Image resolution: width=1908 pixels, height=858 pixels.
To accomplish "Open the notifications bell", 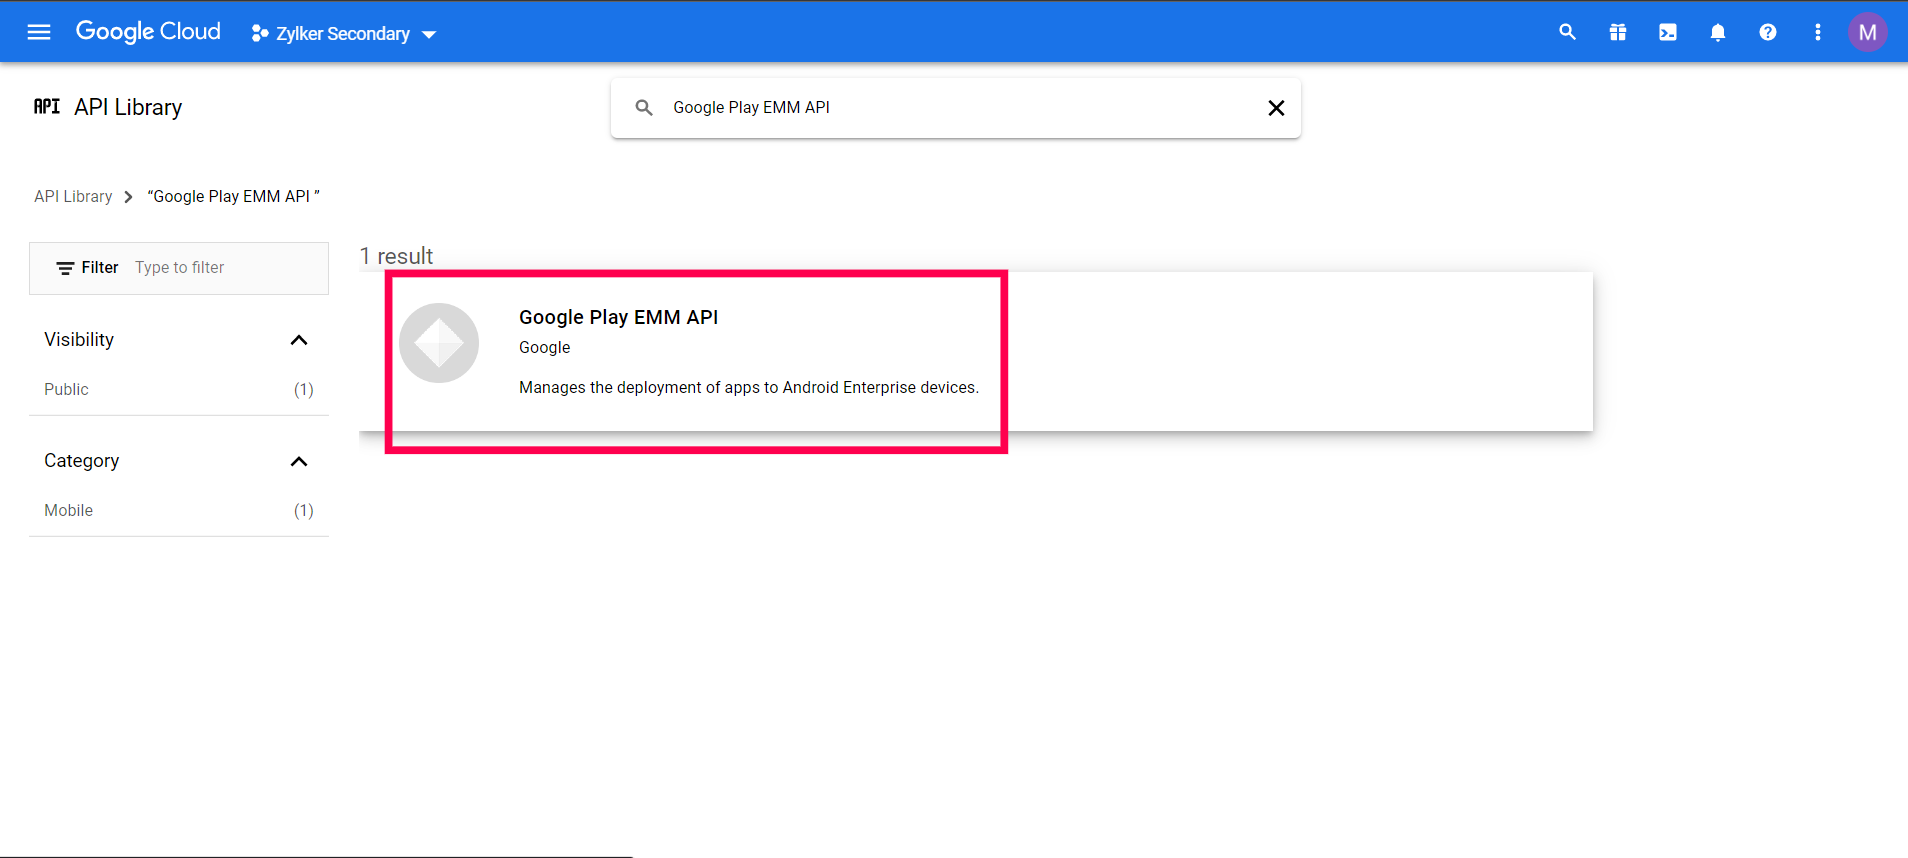I will point(1717,32).
